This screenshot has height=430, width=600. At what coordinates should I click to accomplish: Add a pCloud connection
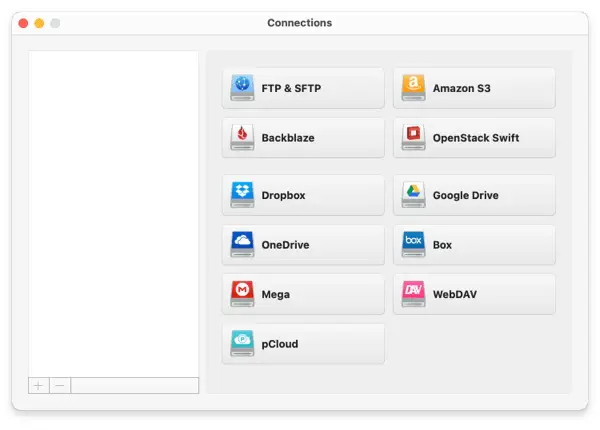click(303, 344)
